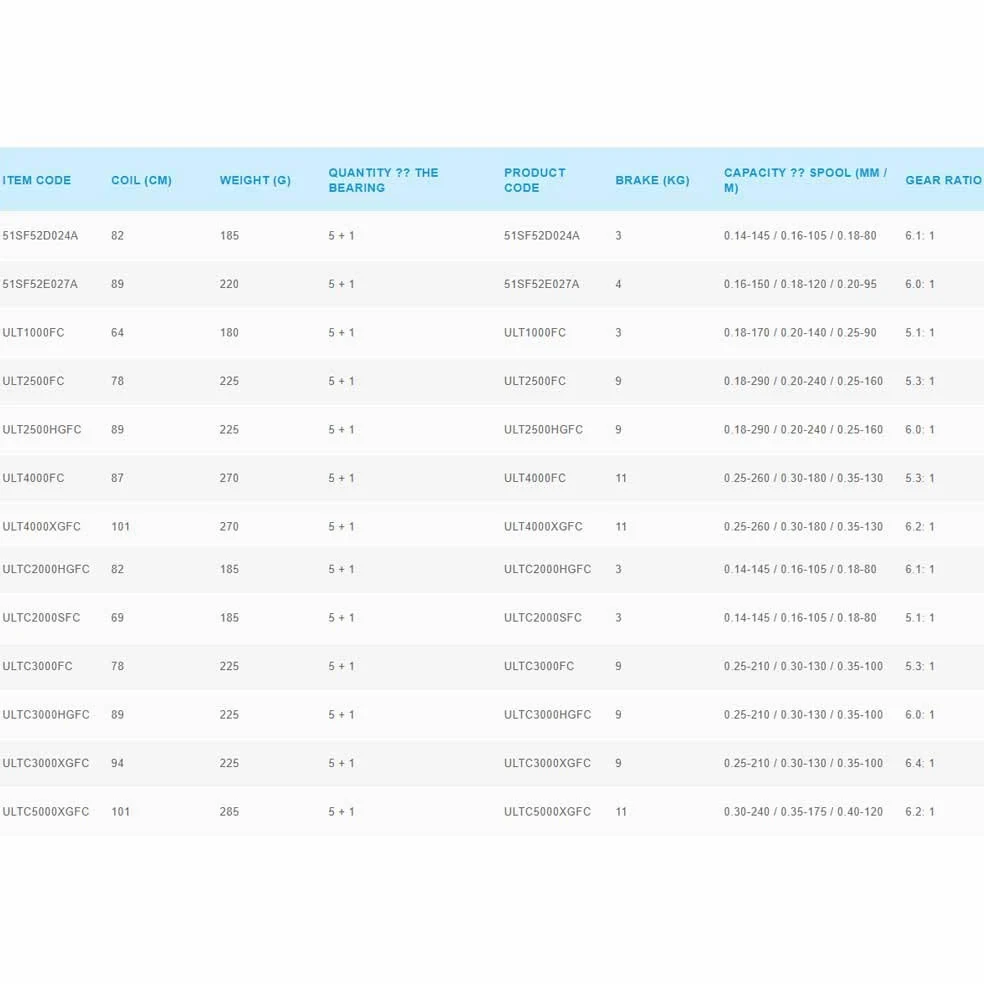Select item code 51SF52D024A in first column
The width and height of the screenshot is (984, 984).
(40, 236)
